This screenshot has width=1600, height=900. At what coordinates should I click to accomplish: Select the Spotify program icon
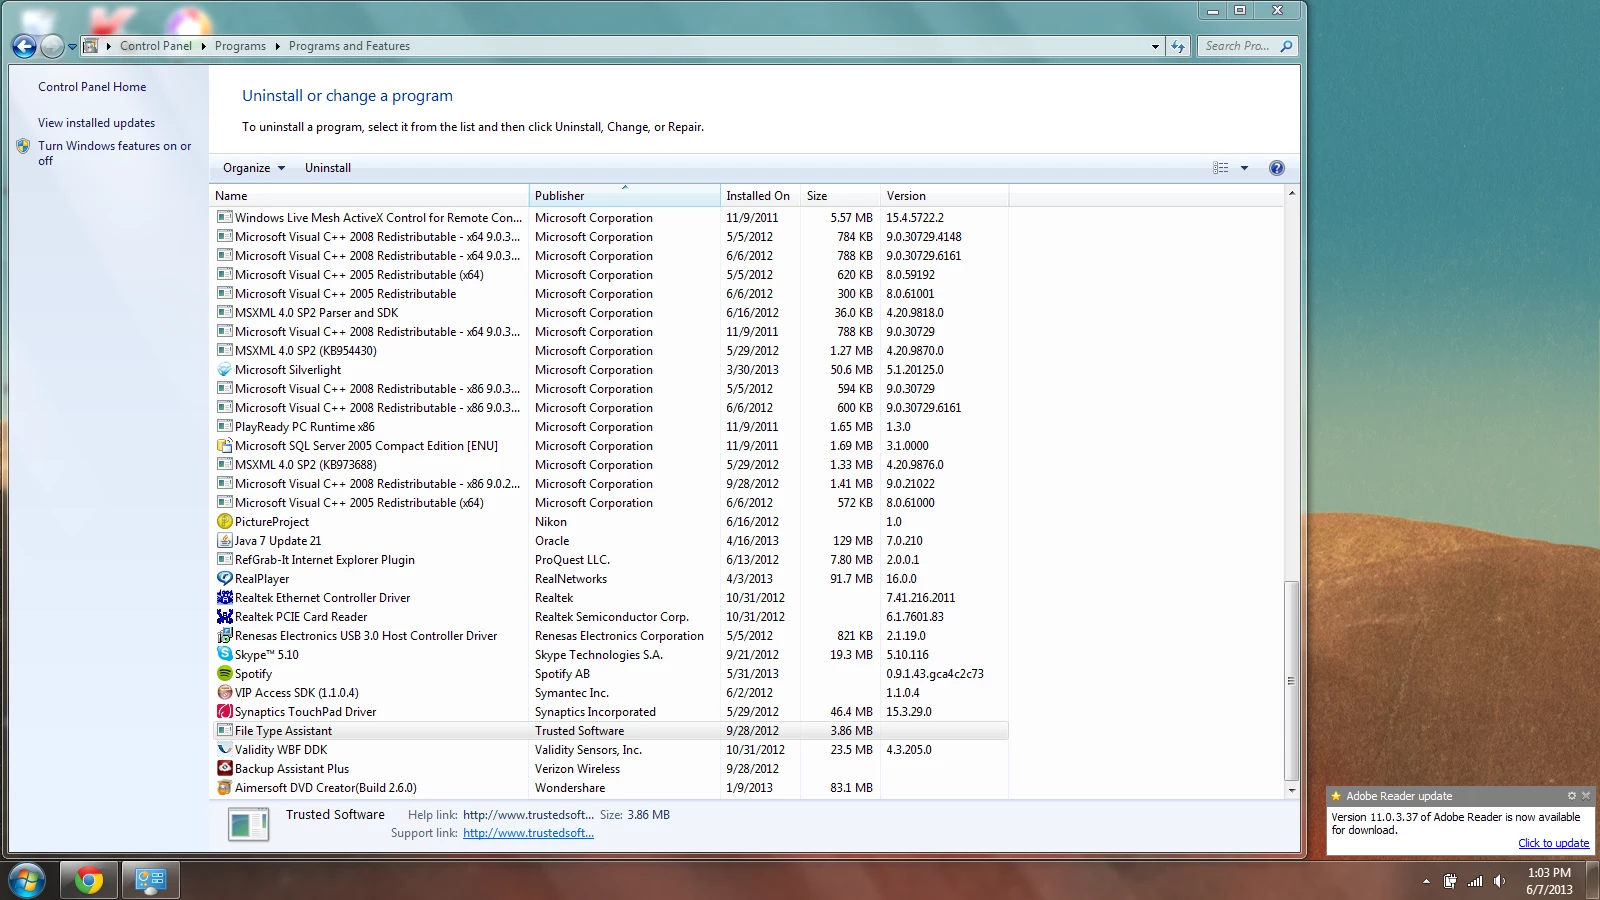[225, 674]
